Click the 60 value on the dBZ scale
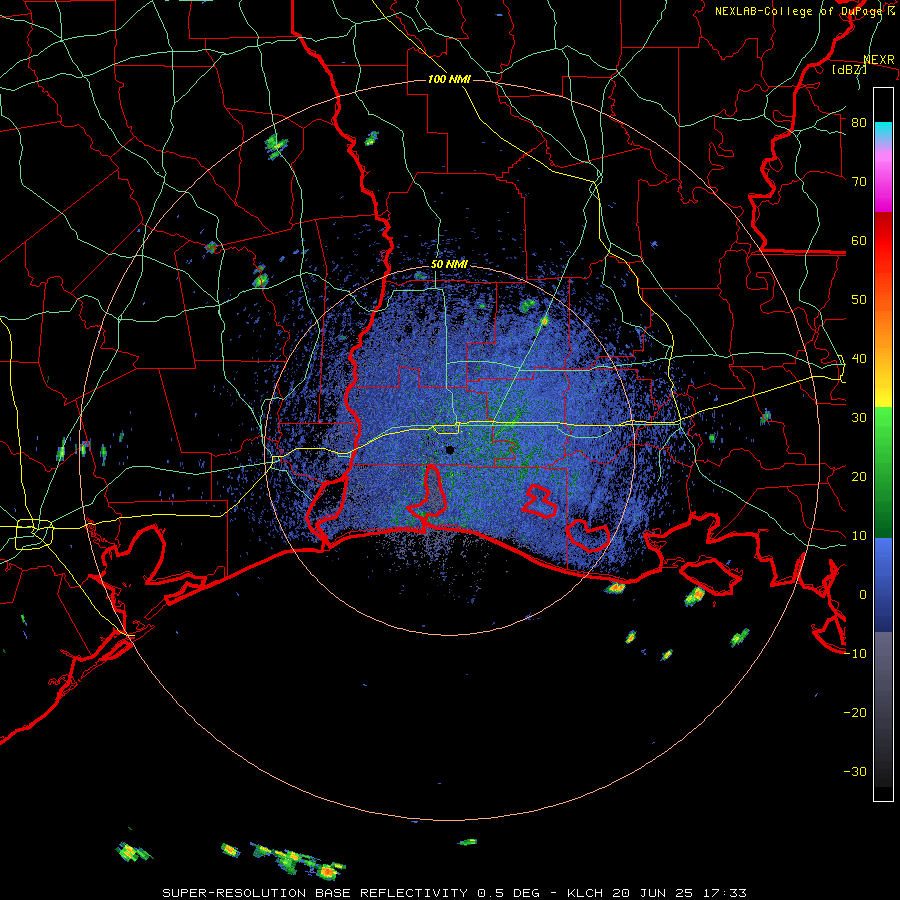This screenshot has height=900, width=900. click(859, 241)
